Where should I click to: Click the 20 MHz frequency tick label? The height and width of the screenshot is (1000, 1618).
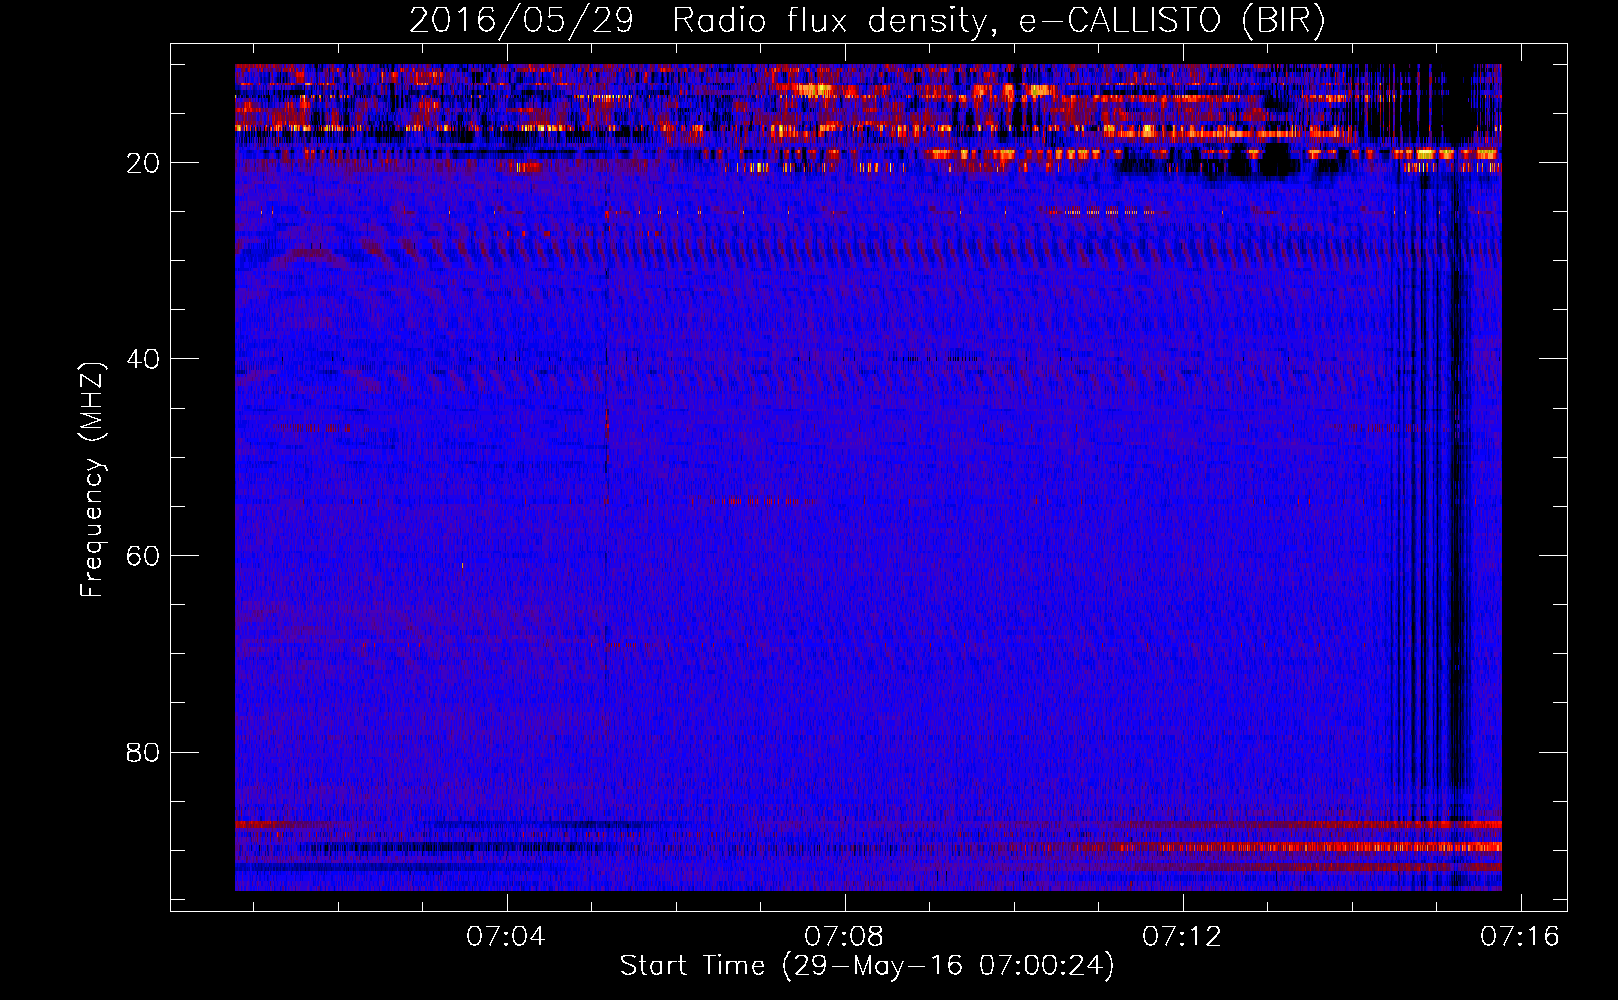click(143, 163)
